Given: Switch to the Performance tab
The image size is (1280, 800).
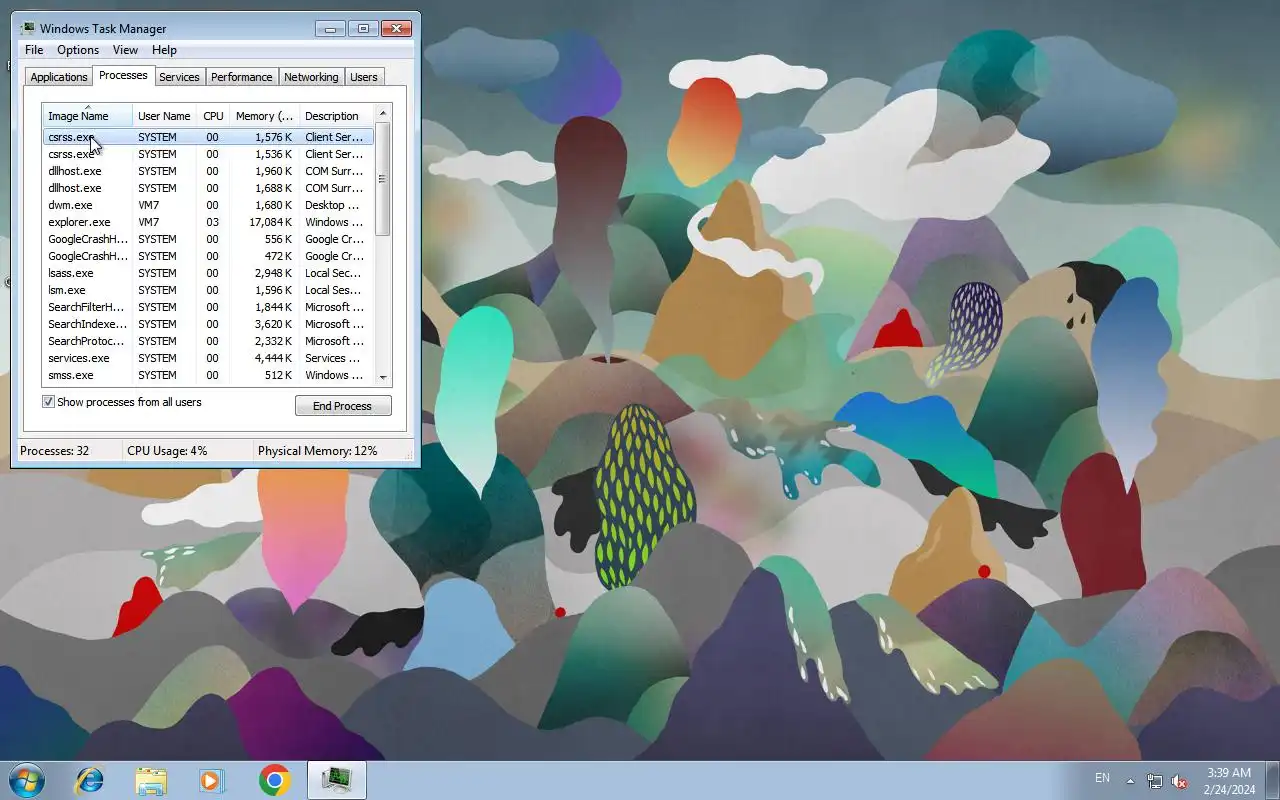Looking at the screenshot, I should click(x=241, y=77).
